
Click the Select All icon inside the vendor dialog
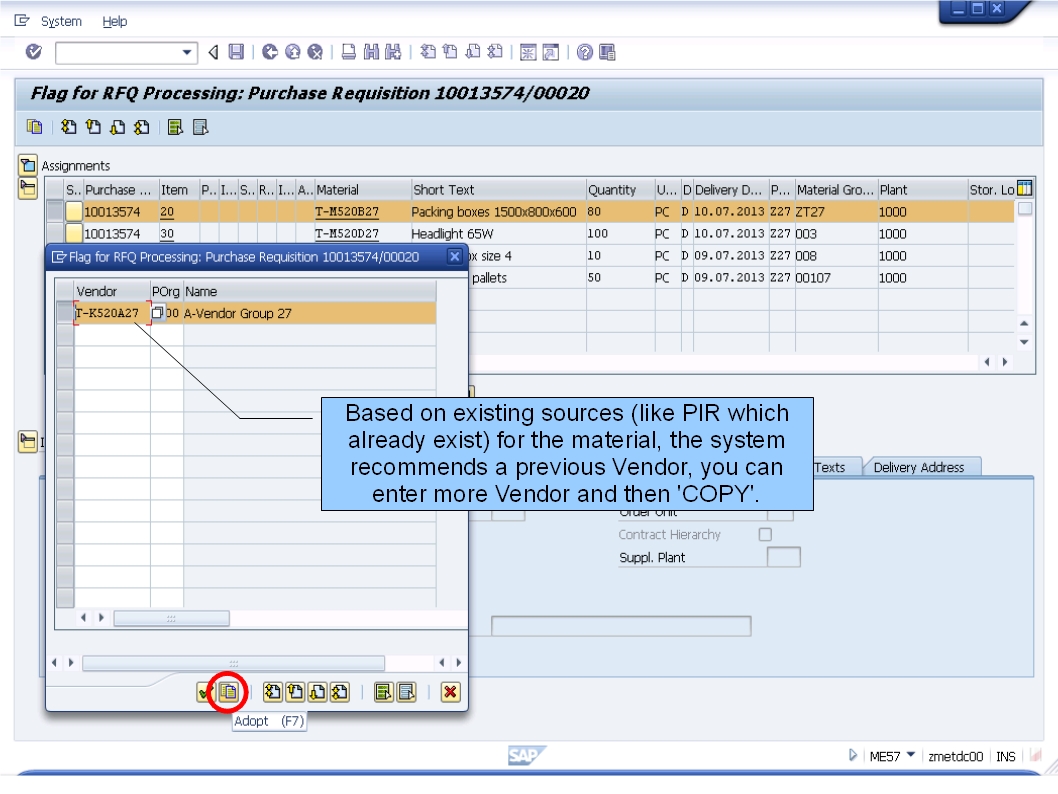271,691
